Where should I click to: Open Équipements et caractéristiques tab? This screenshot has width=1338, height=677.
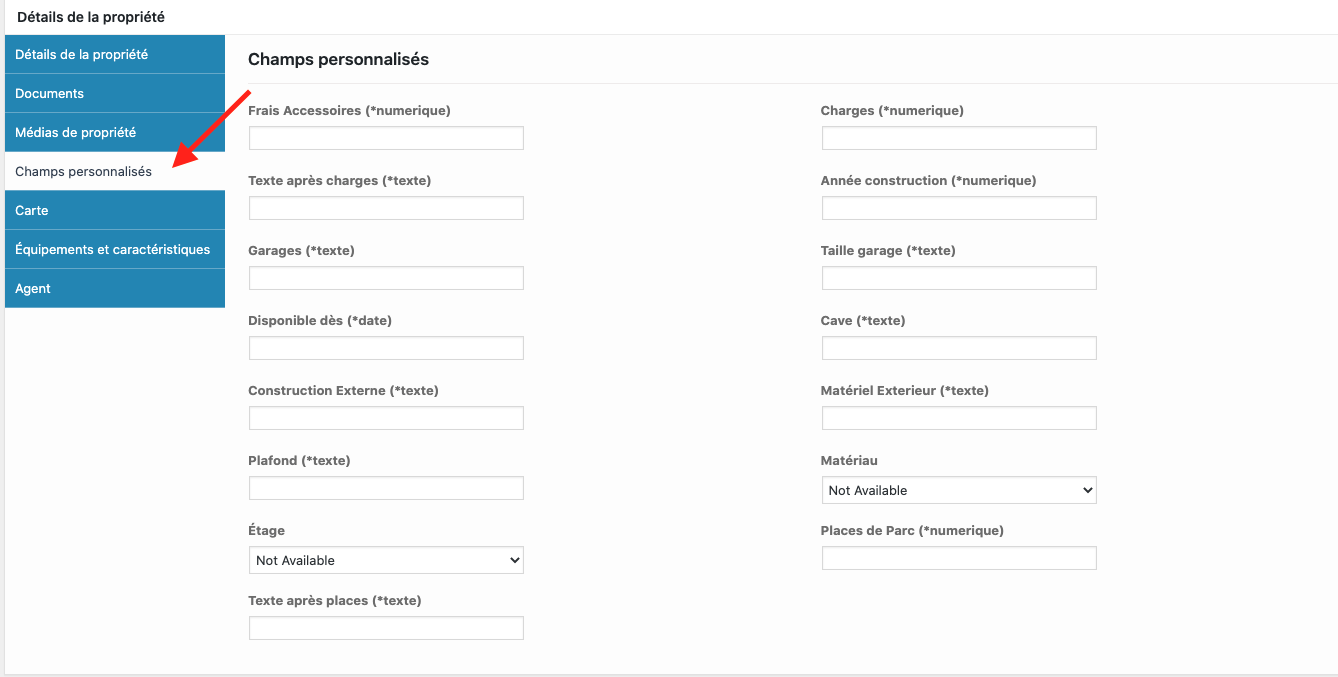[115, 249]
